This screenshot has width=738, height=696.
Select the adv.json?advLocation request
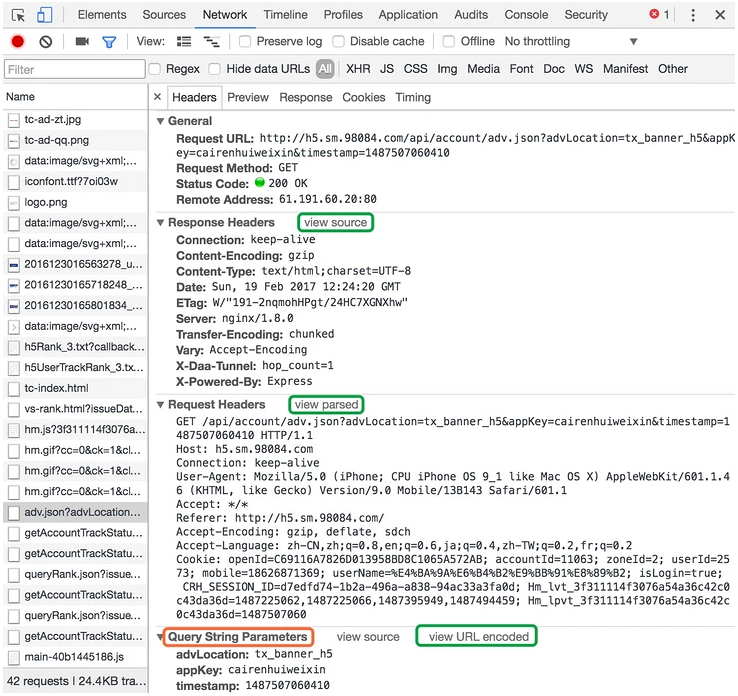[x=75, y=512]
